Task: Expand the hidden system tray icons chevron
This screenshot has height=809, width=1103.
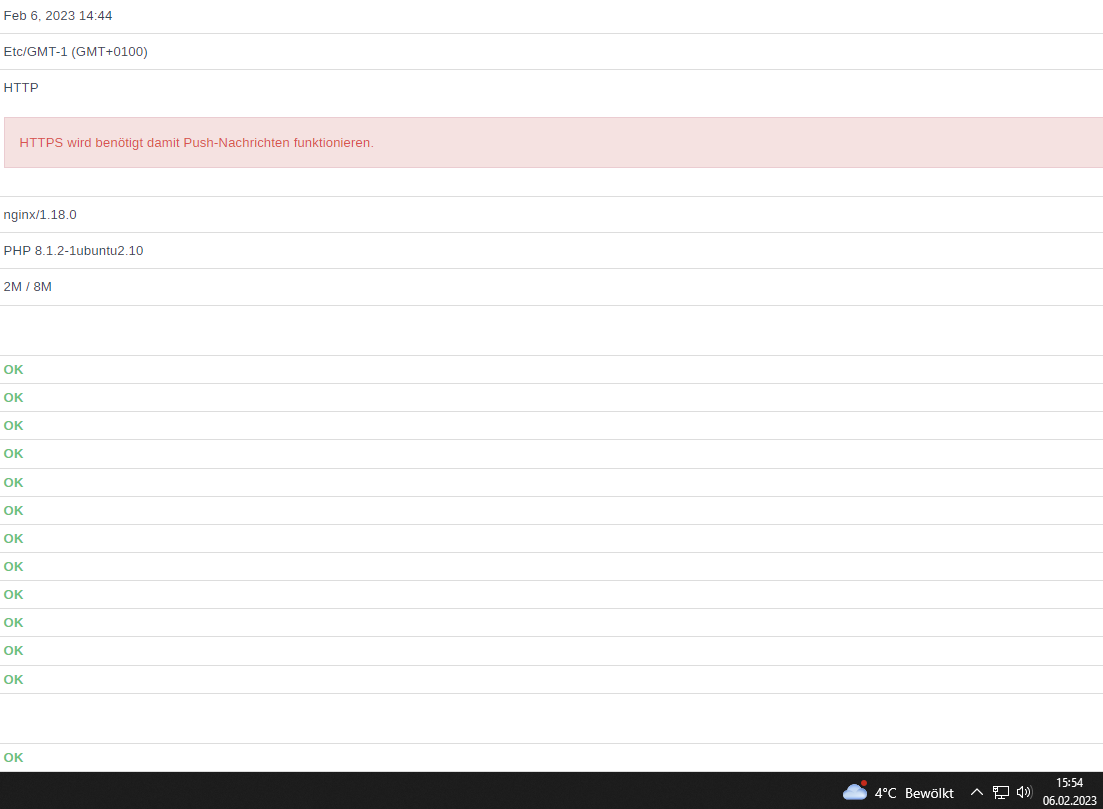Action: (976, 792)
